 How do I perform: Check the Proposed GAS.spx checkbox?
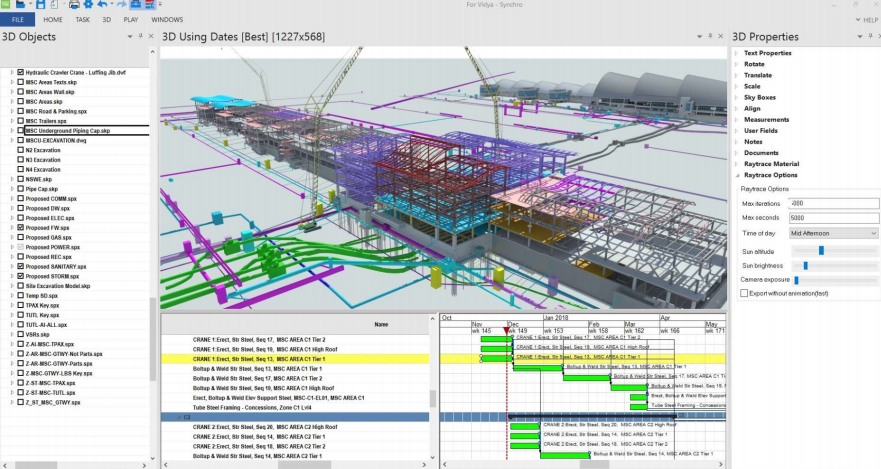[x=21, y=238]
